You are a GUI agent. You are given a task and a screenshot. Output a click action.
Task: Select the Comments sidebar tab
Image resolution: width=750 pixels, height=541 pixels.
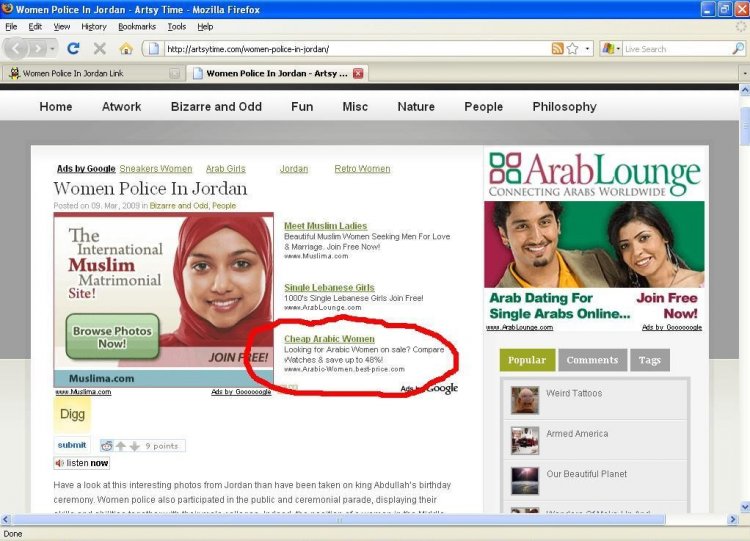[592, 360]
